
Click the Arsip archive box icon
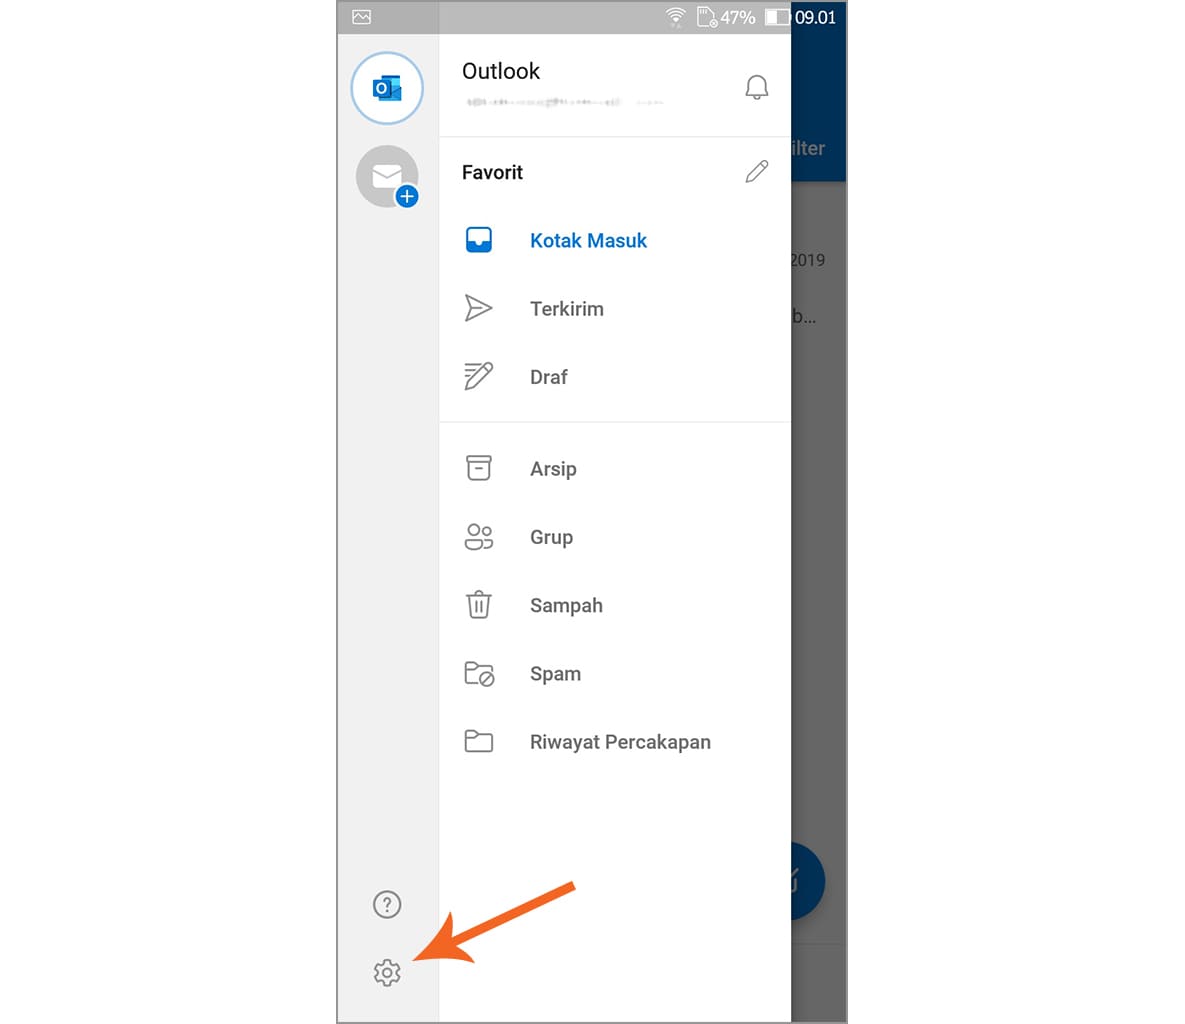[x=478, y=469]
